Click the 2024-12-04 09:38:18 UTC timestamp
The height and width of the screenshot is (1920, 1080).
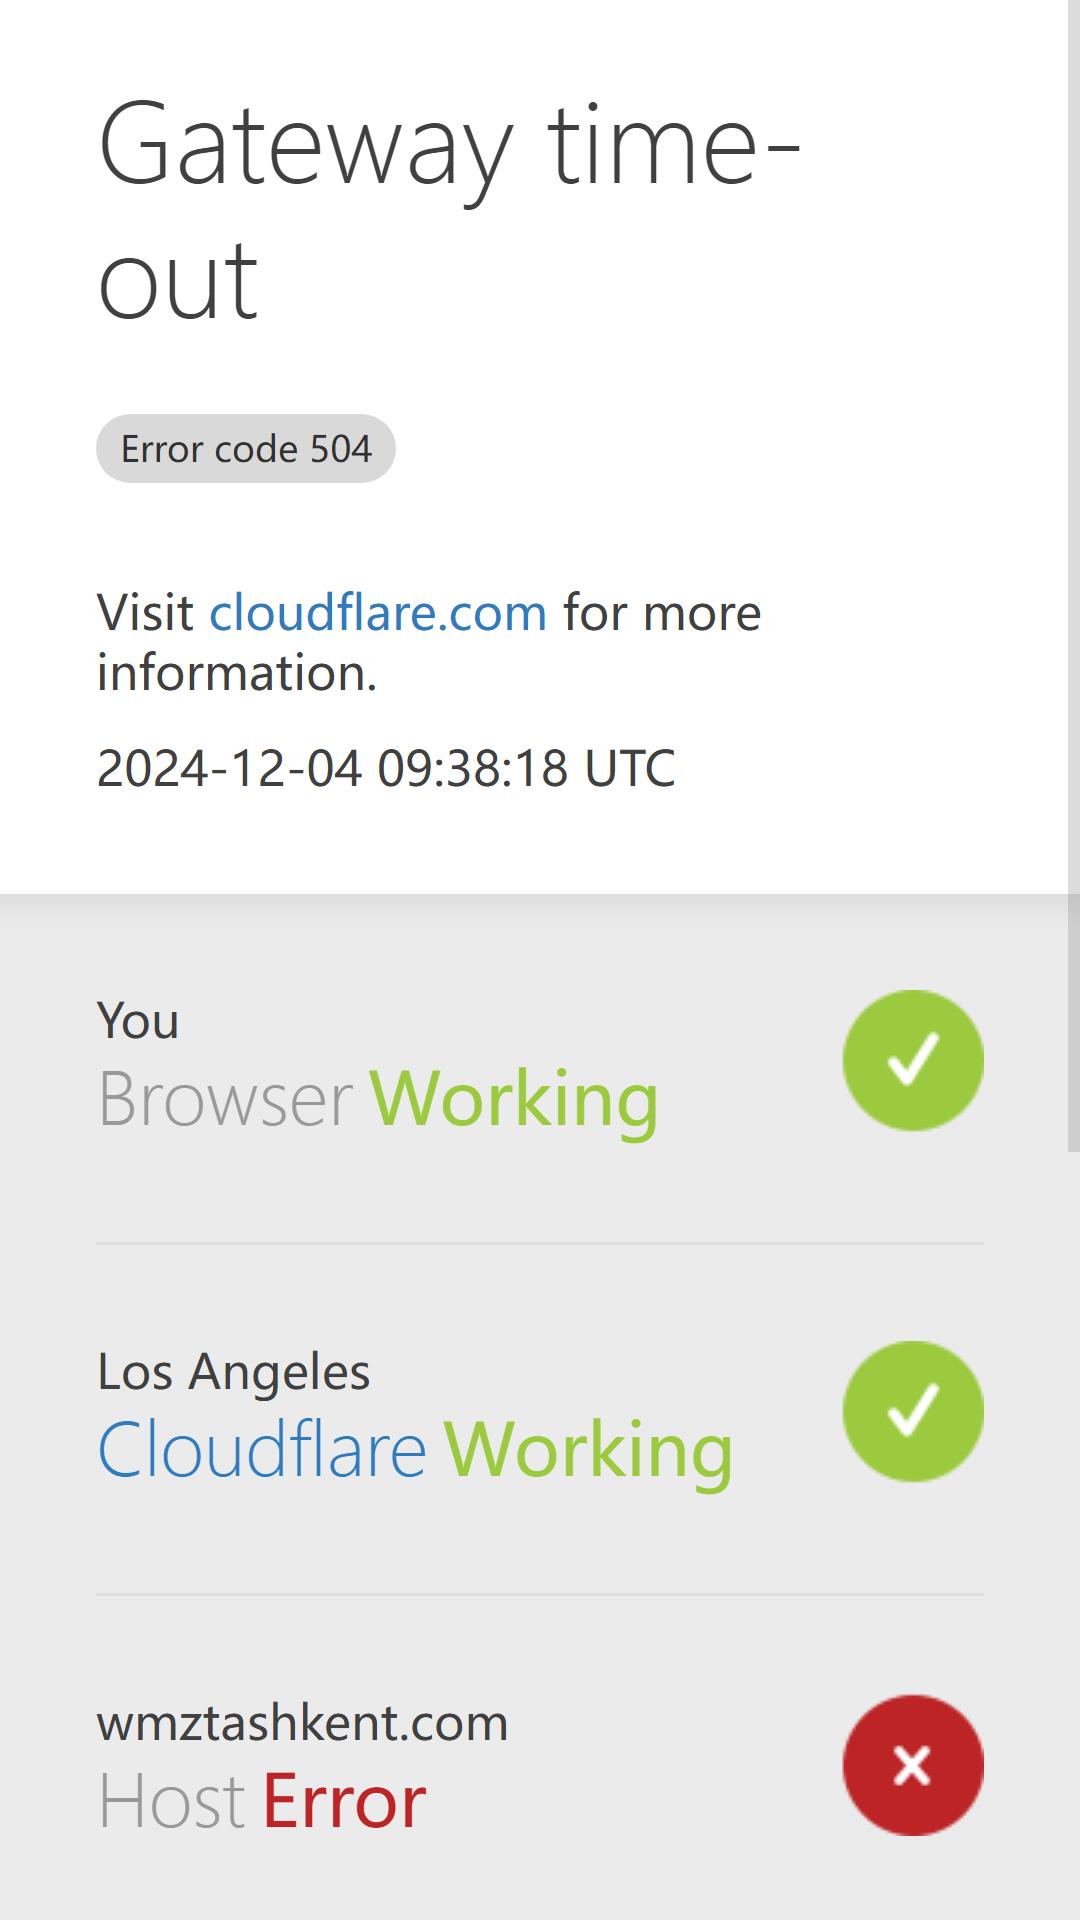click(x=386, y=768)
